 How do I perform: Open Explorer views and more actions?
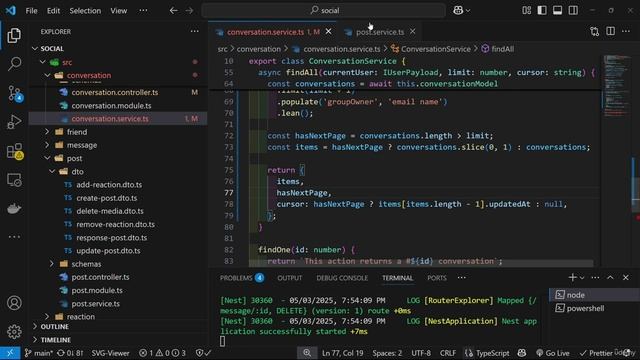195,31
